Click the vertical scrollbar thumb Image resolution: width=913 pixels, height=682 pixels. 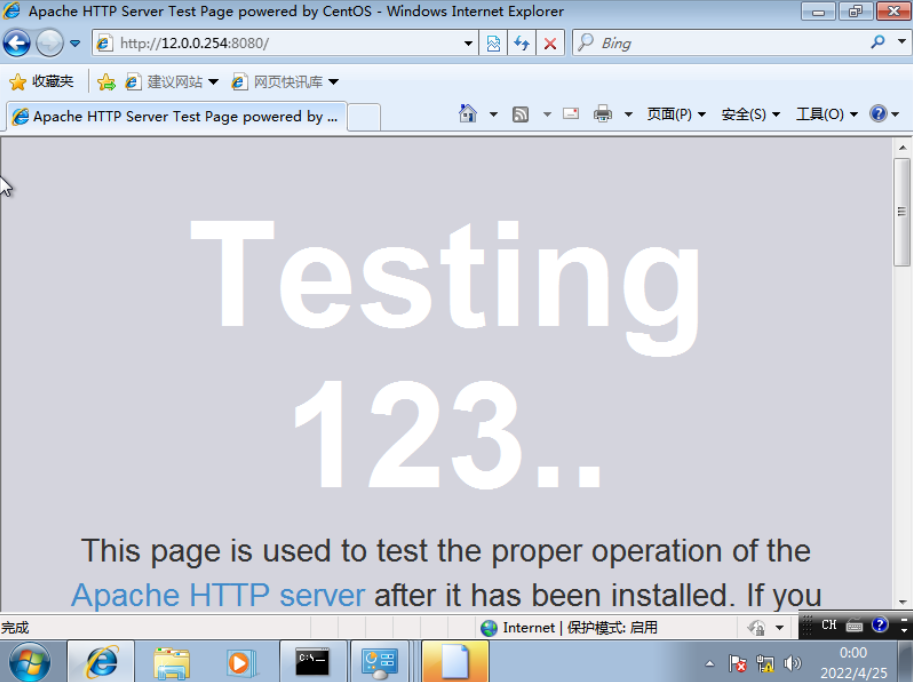click(902, 211)
